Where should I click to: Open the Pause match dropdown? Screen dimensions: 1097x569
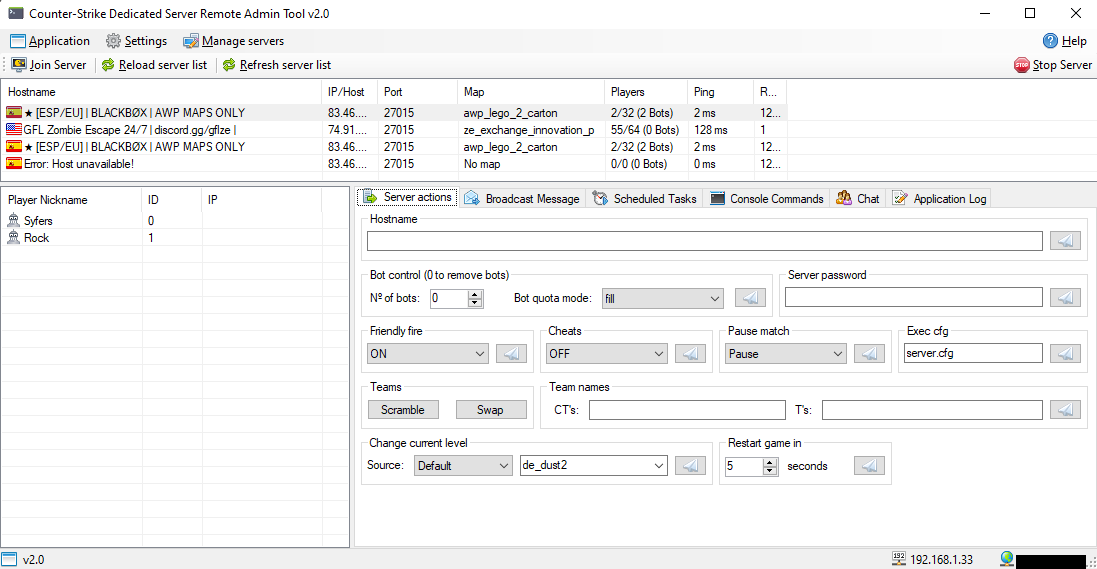(x=786, y=353)
